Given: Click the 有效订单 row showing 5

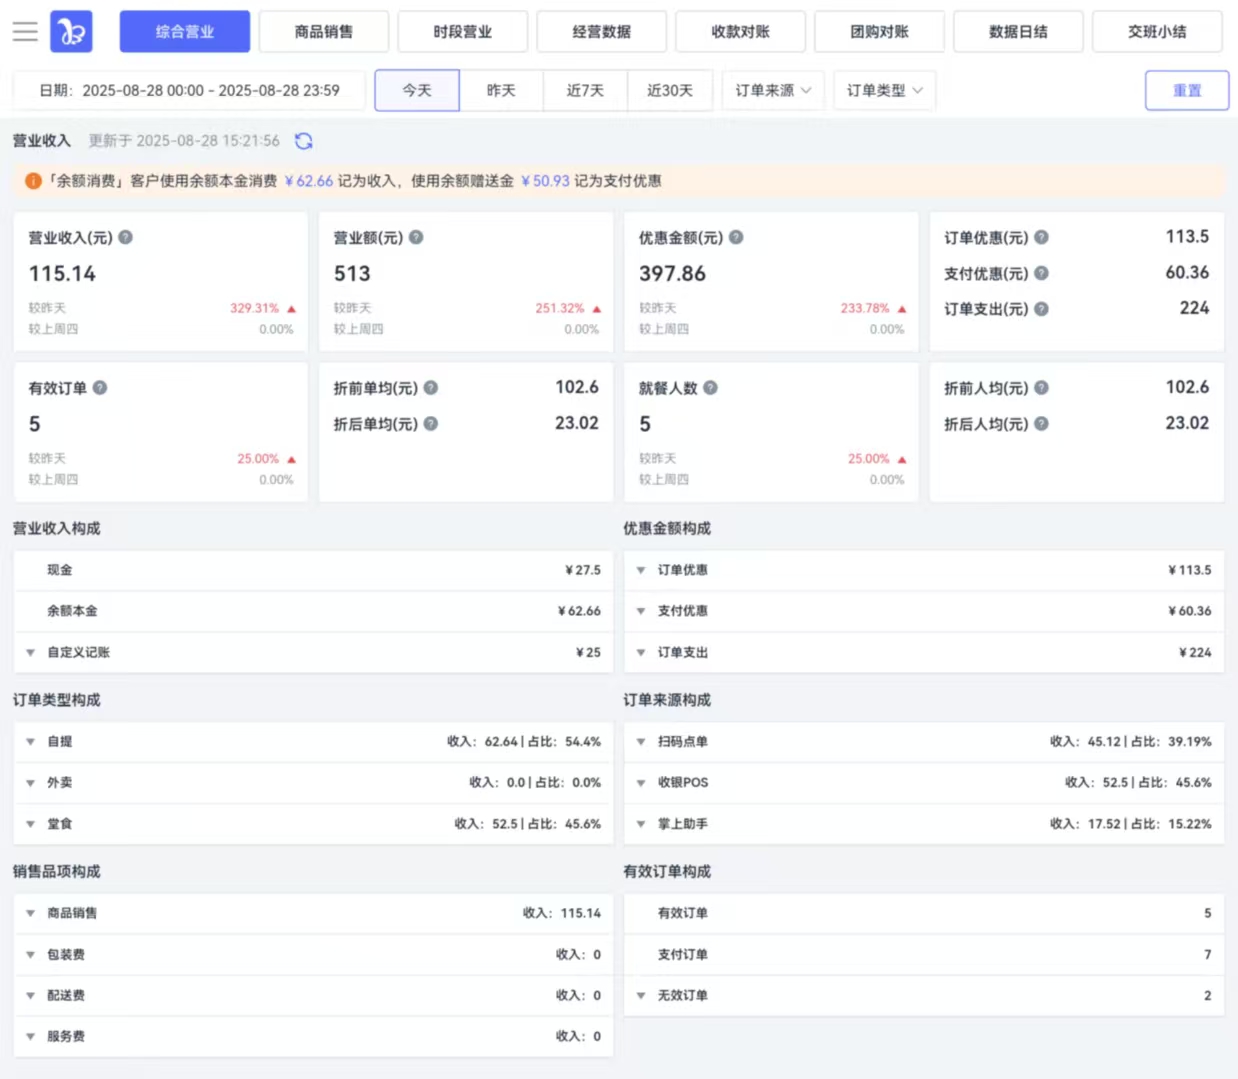Looking at the screenshot, I should [924, 913].
